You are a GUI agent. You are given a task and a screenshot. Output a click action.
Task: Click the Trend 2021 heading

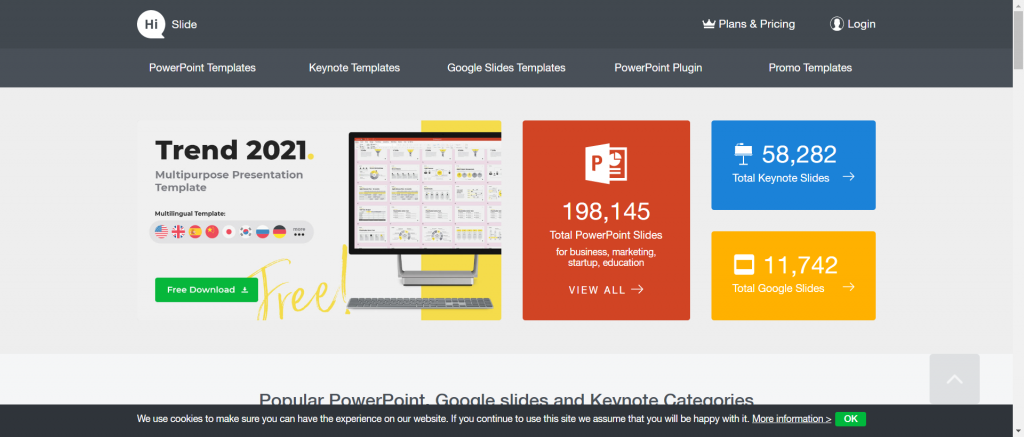[234, 151]
